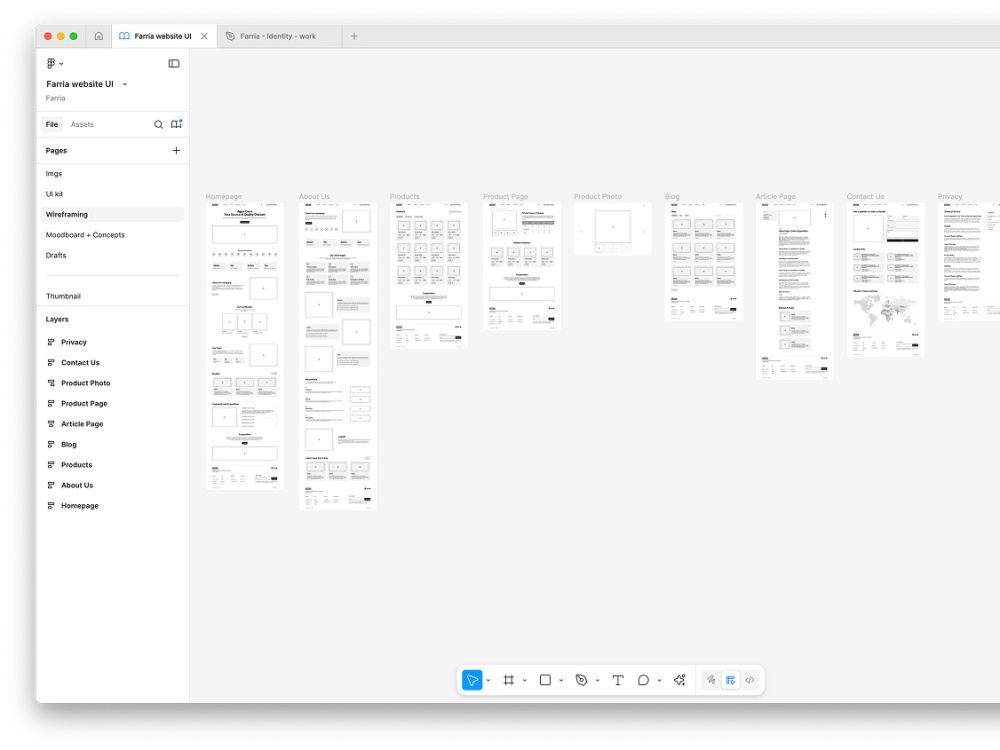Click the About Us frame label on canvas
This screenshot has height=750, width=1000.
click(x=314, y=196)
